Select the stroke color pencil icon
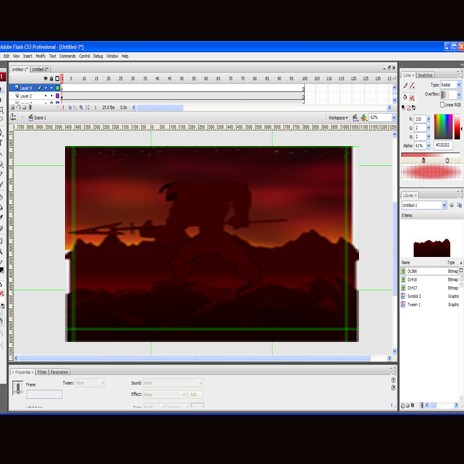The image size is (464, 464). tap(405, 86)
